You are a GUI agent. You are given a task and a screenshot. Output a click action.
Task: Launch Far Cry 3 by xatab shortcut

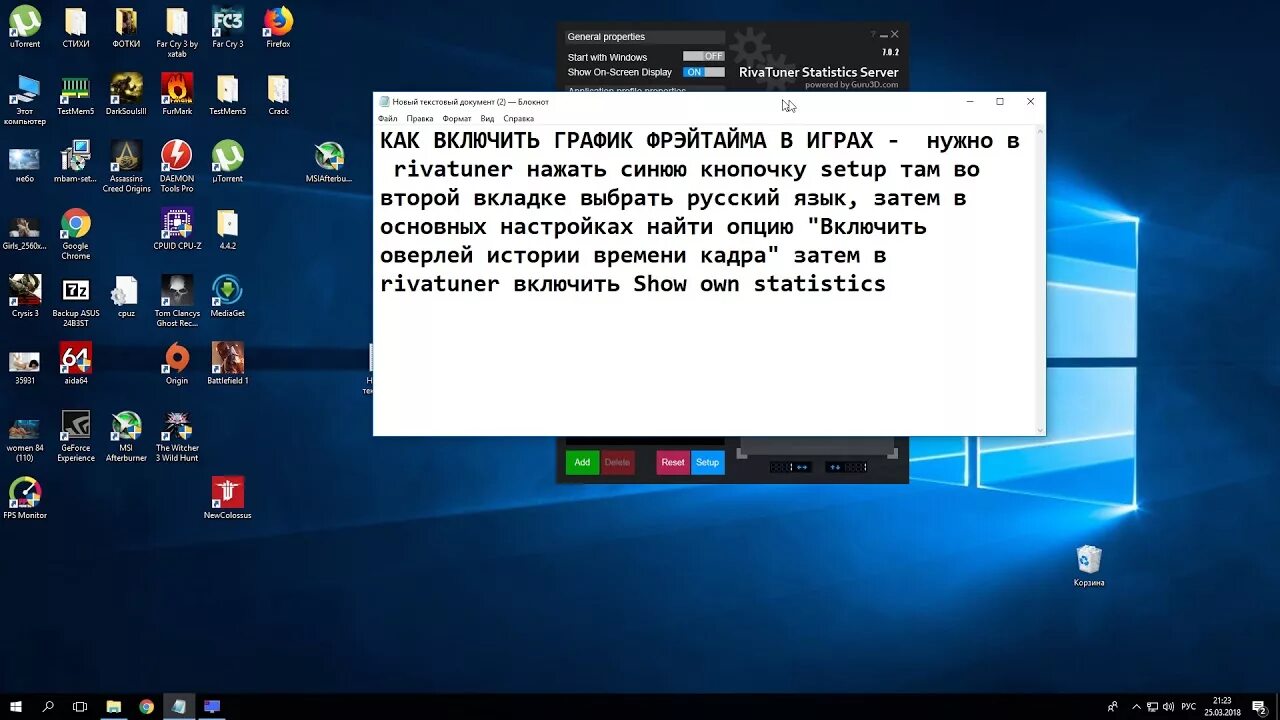tap(177, 32)
